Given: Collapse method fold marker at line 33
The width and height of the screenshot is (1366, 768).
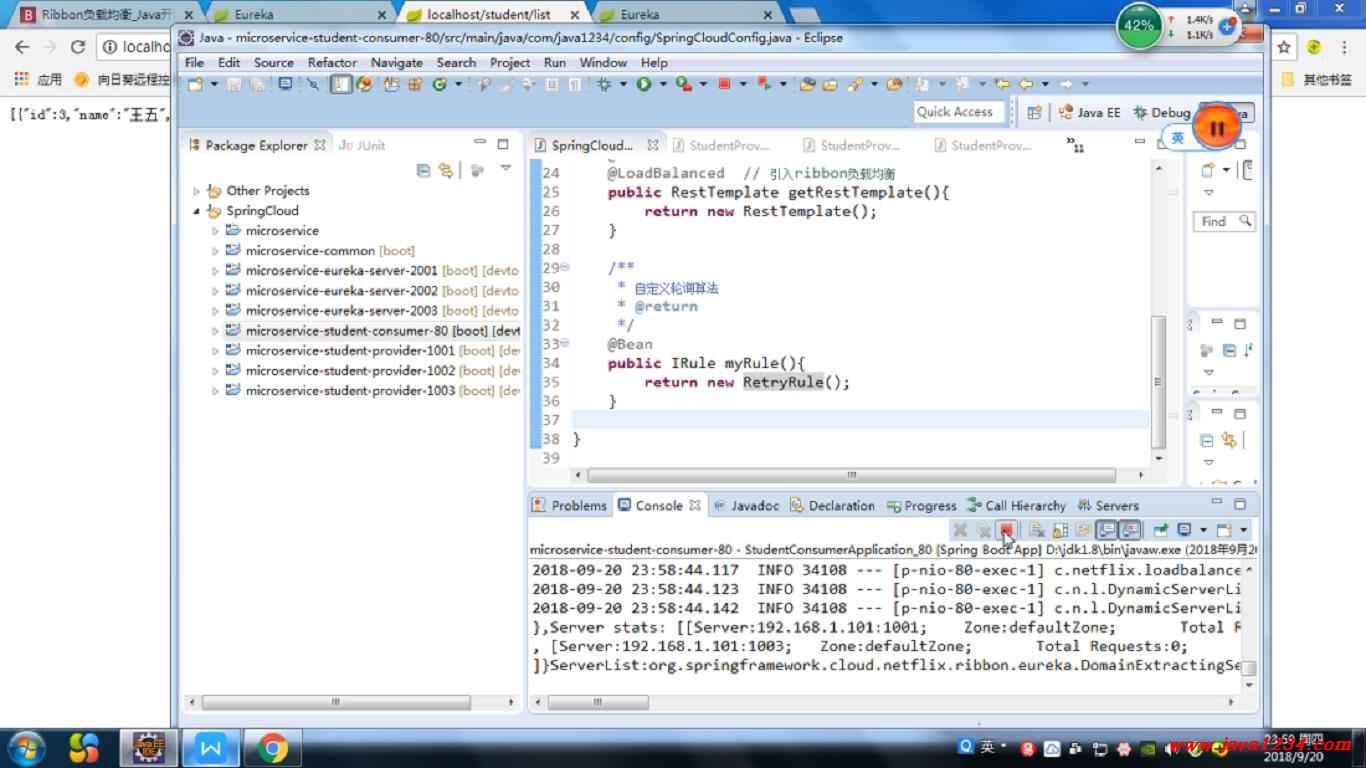Looking at the screenshot, I should [x=565, y=344].
